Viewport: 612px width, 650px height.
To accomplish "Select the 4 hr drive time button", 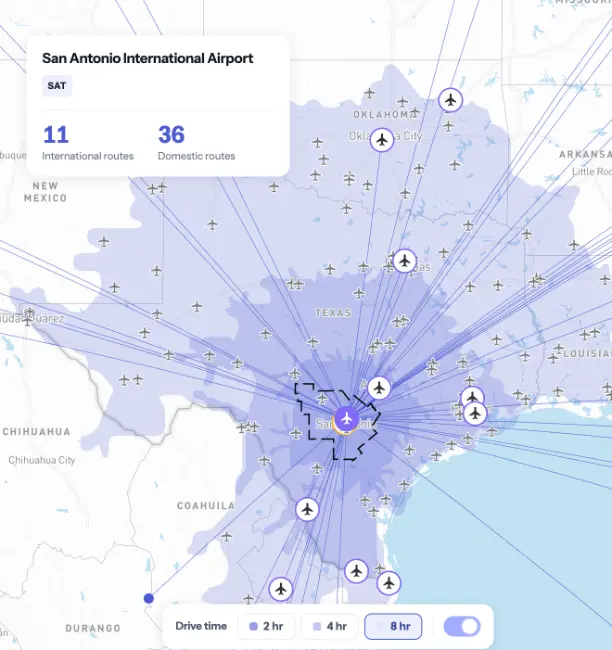I will 329,626.
